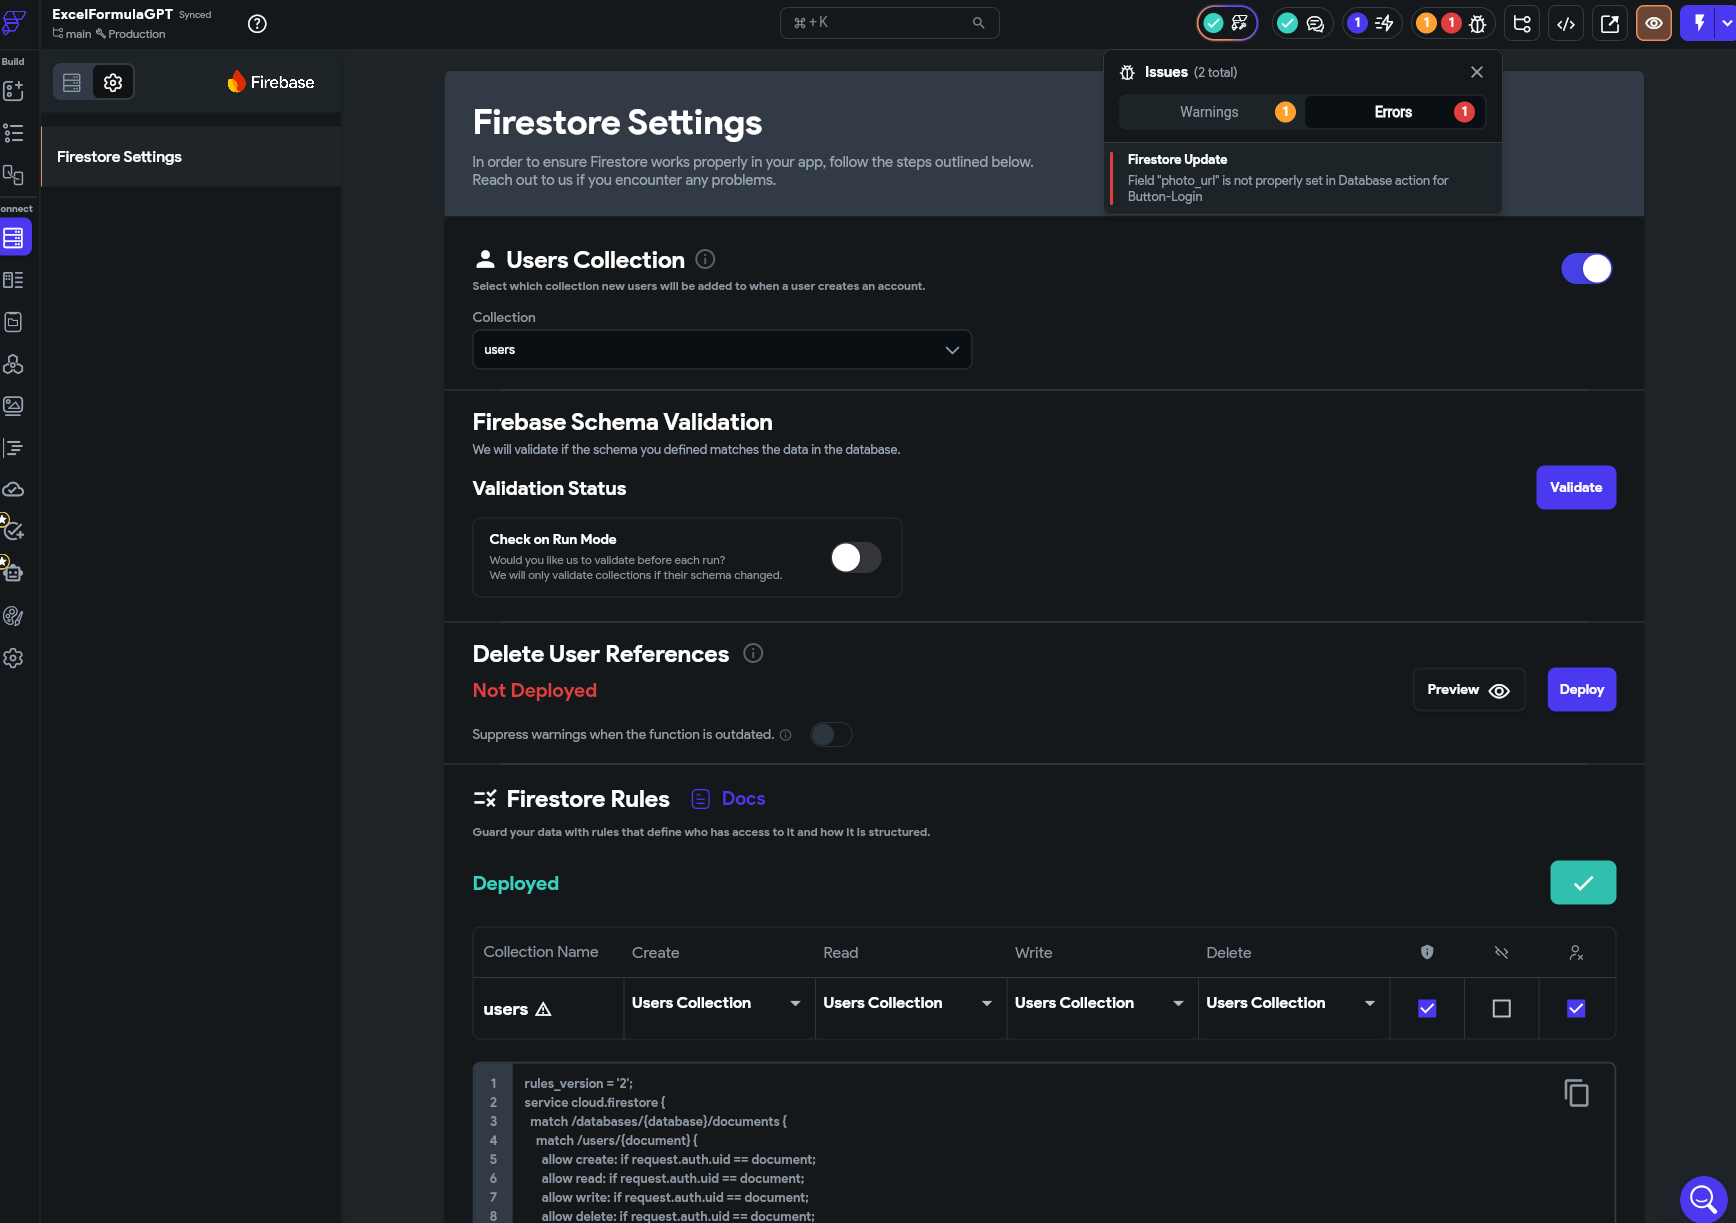
Task: Open the app state folder icon
Action: pyautogui.click(x=13, y=322)
